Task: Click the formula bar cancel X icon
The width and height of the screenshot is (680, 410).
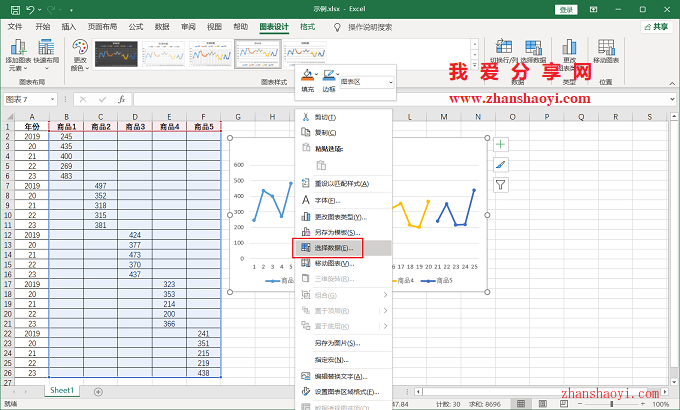Action: [x=83, y=99]
